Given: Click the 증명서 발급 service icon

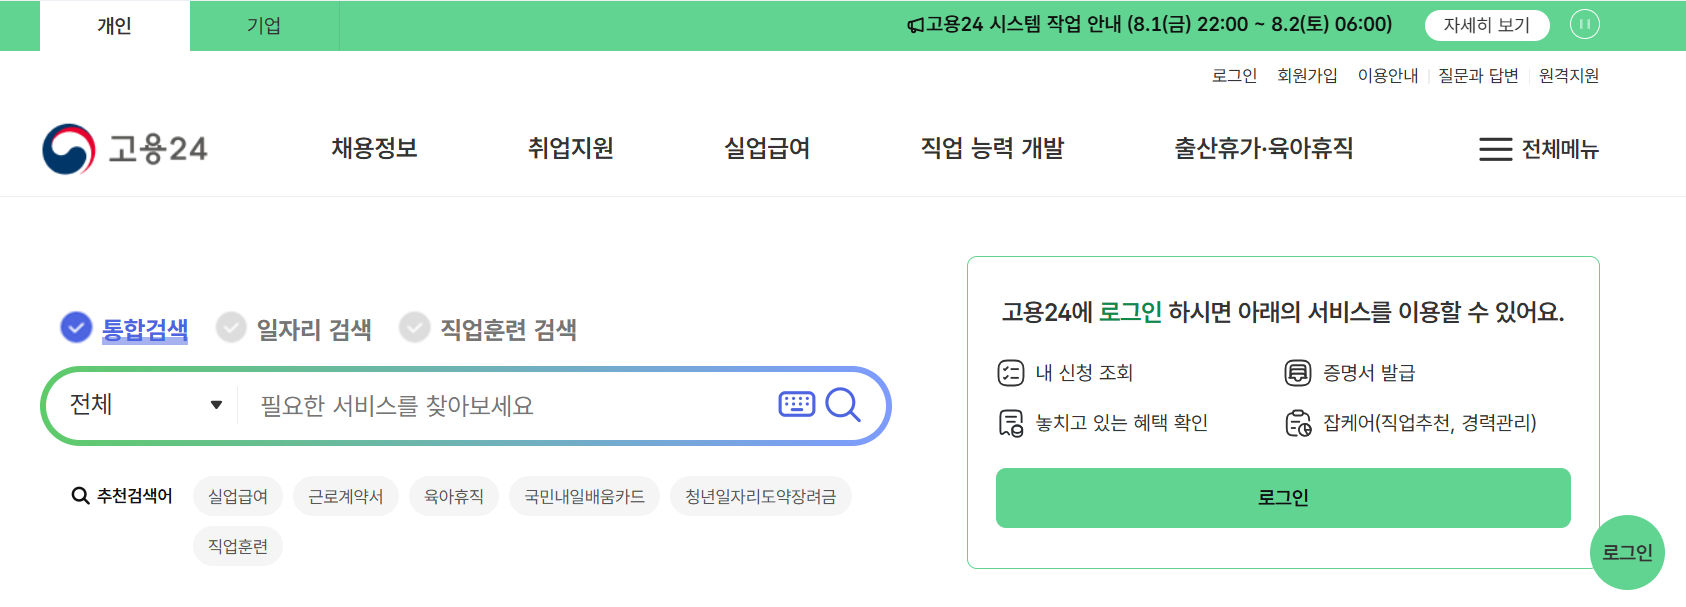Looking at the screenshot, I should click(x=1298, y=372).
